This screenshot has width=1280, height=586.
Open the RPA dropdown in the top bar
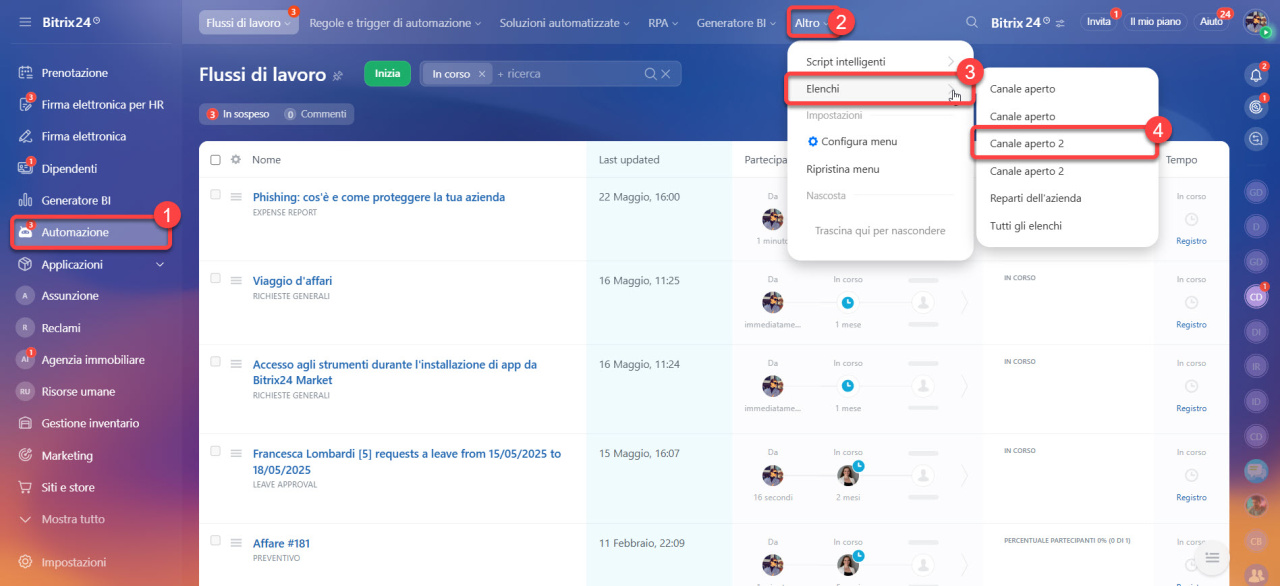(x=663, y=22)
